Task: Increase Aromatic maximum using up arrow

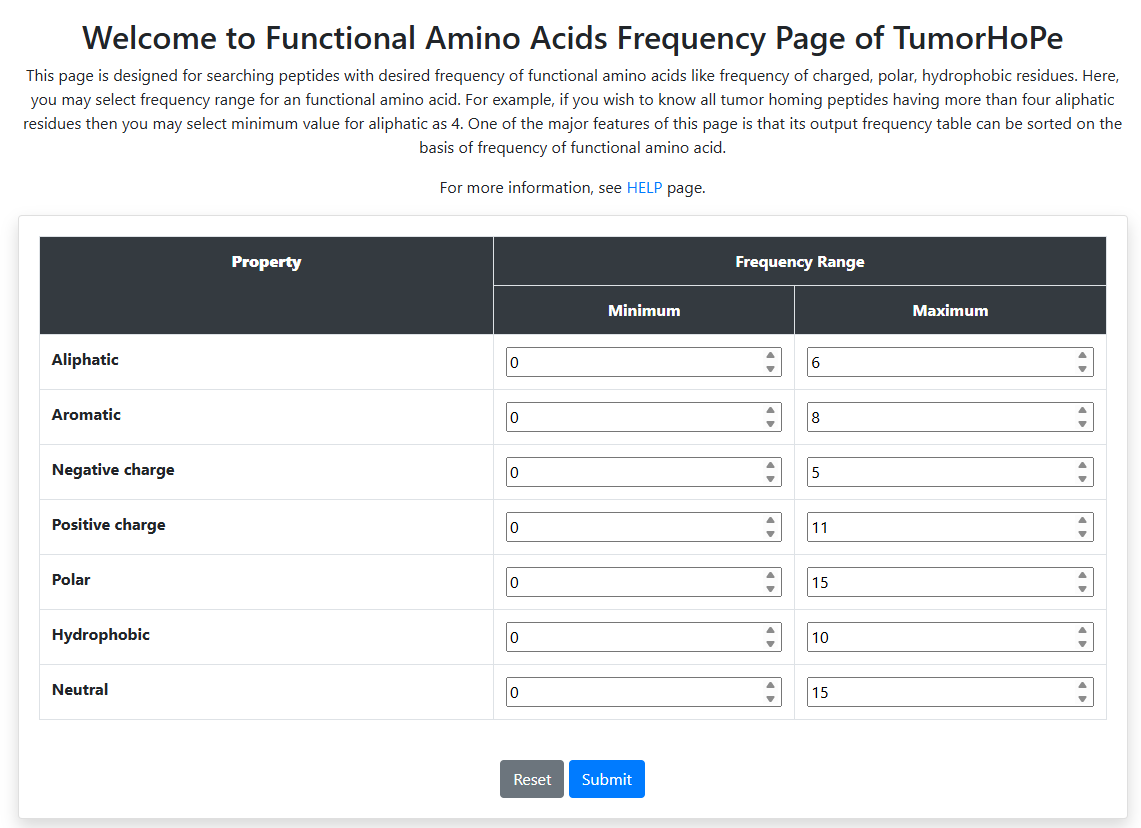Action: [1082, 411]
